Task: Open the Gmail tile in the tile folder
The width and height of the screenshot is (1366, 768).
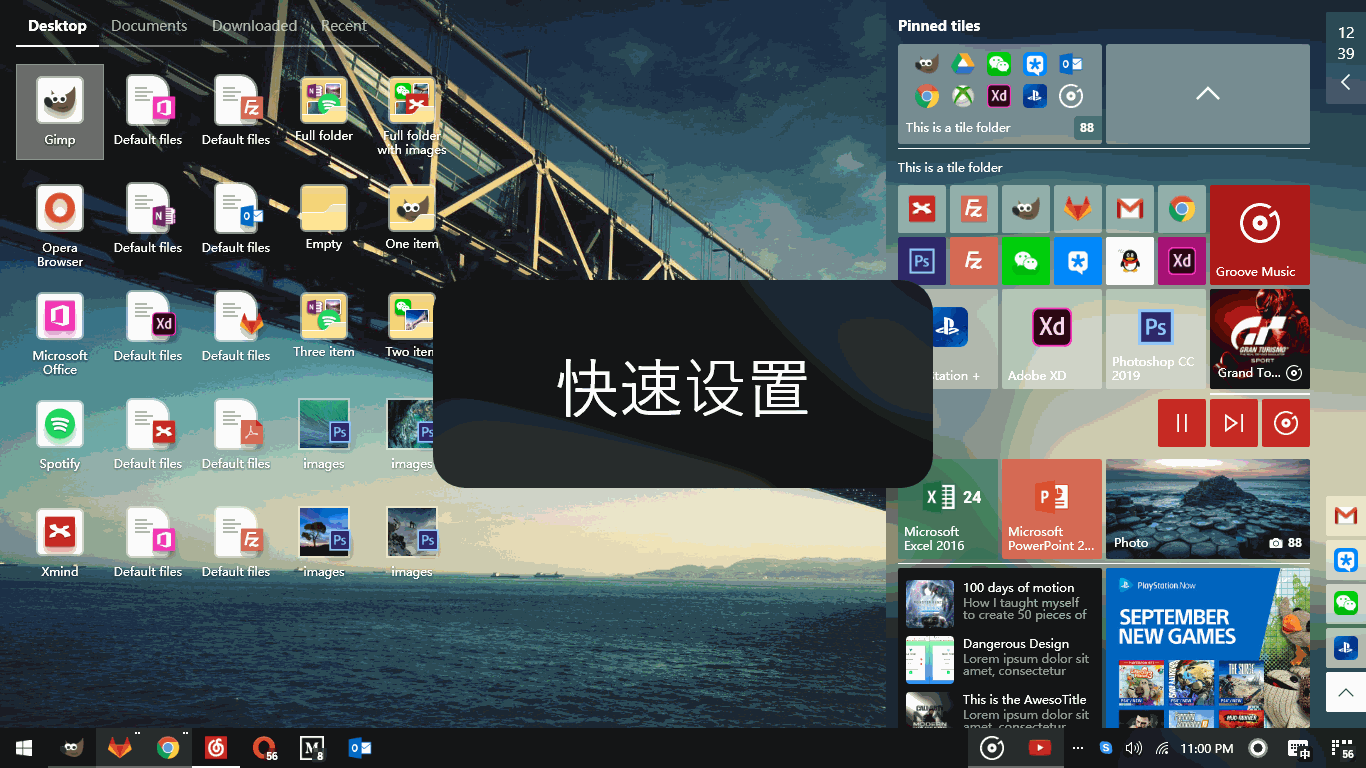Action: tap(1130, 209)
